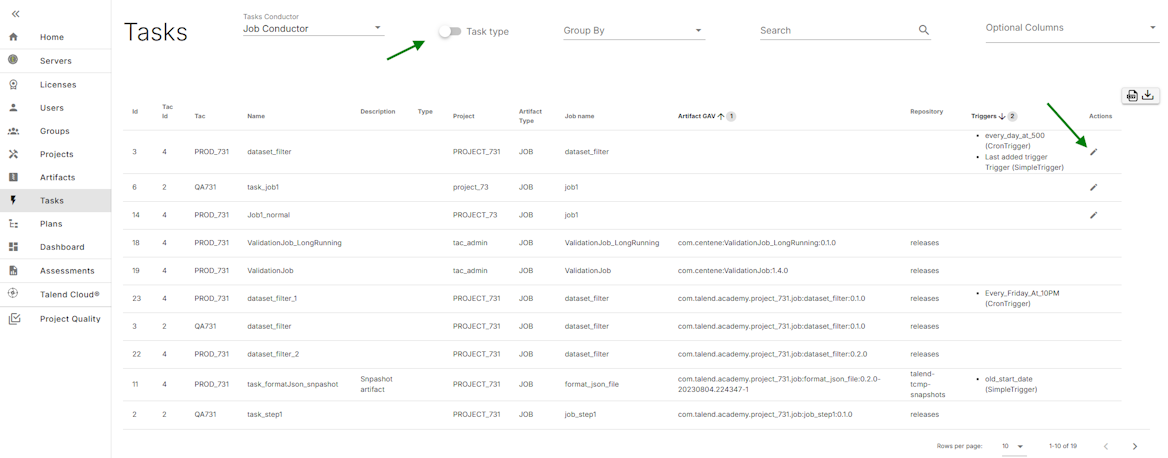Screen dimensions: 1168x458
Task: Toggle the Task type switch
Action: (x=450, y=31)
